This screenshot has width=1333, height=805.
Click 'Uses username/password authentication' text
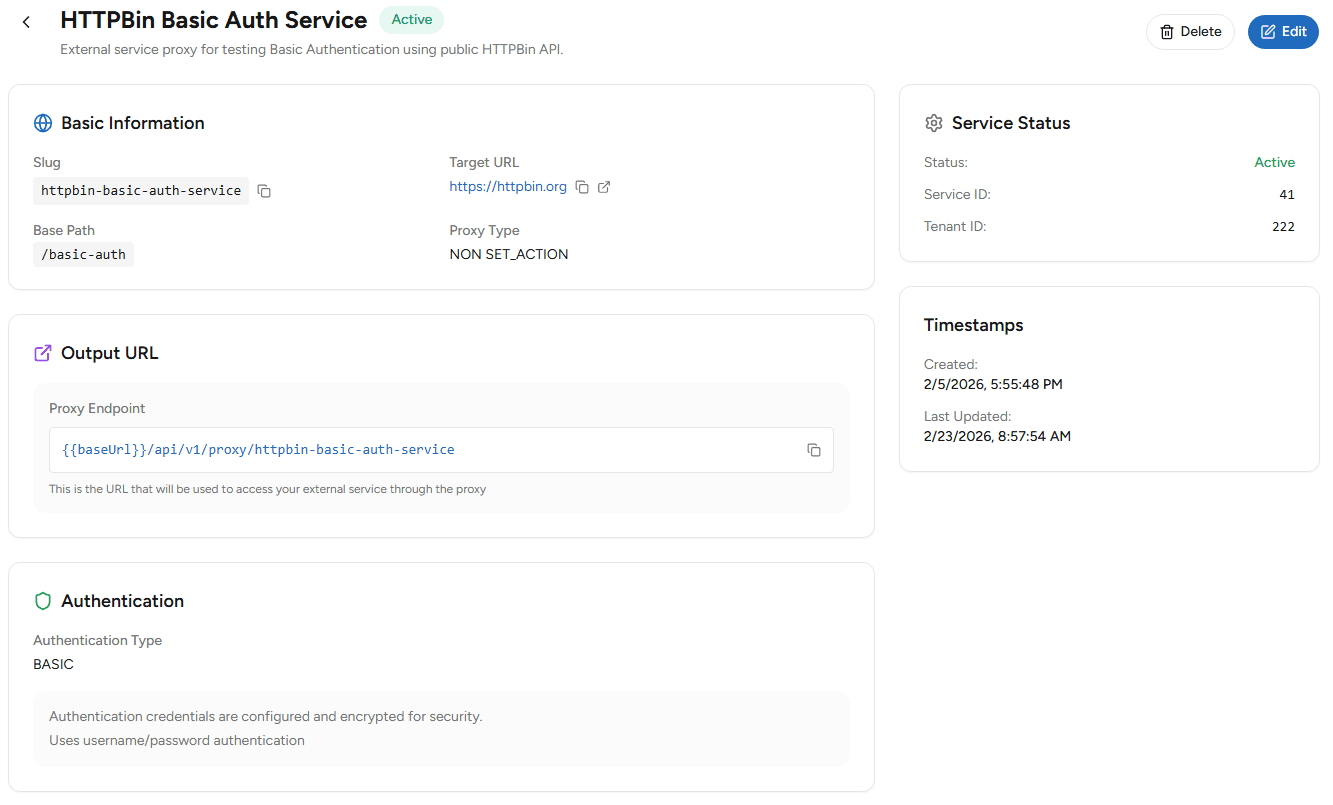(x=177, y=740)
